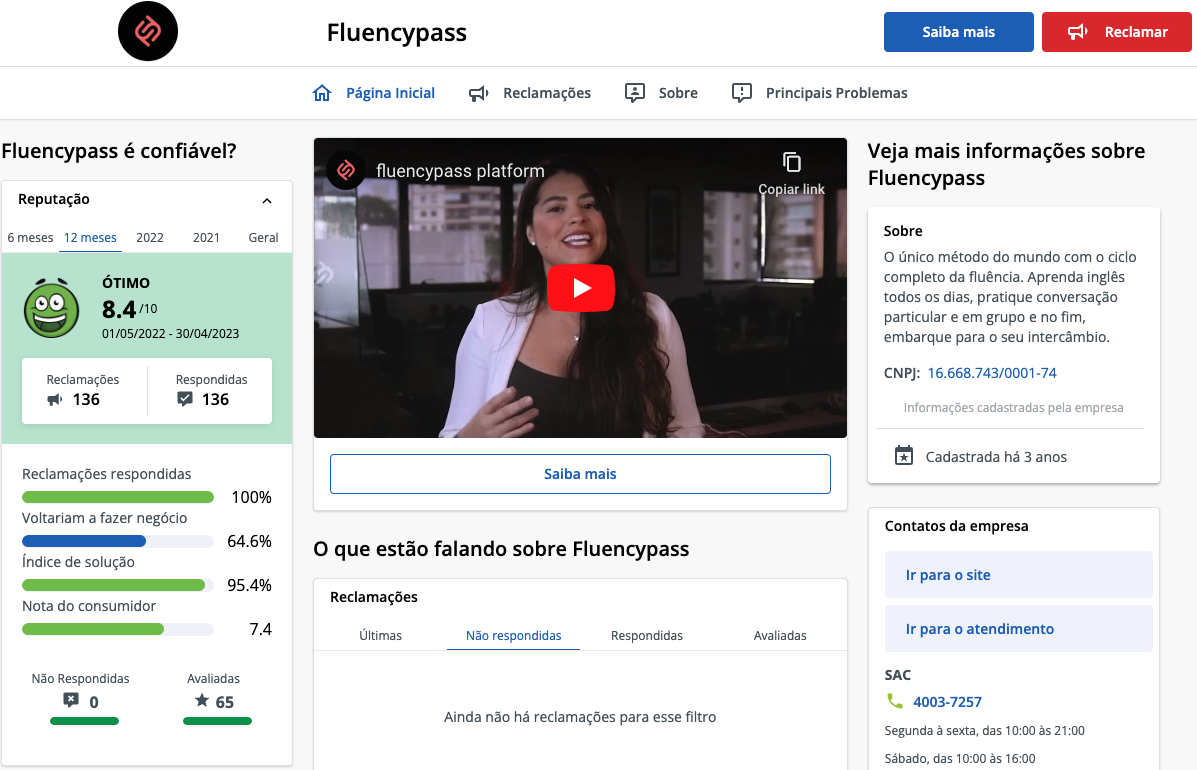
Task: Click the Fluencypass é confiável? heading
Action: coord(119,150)
